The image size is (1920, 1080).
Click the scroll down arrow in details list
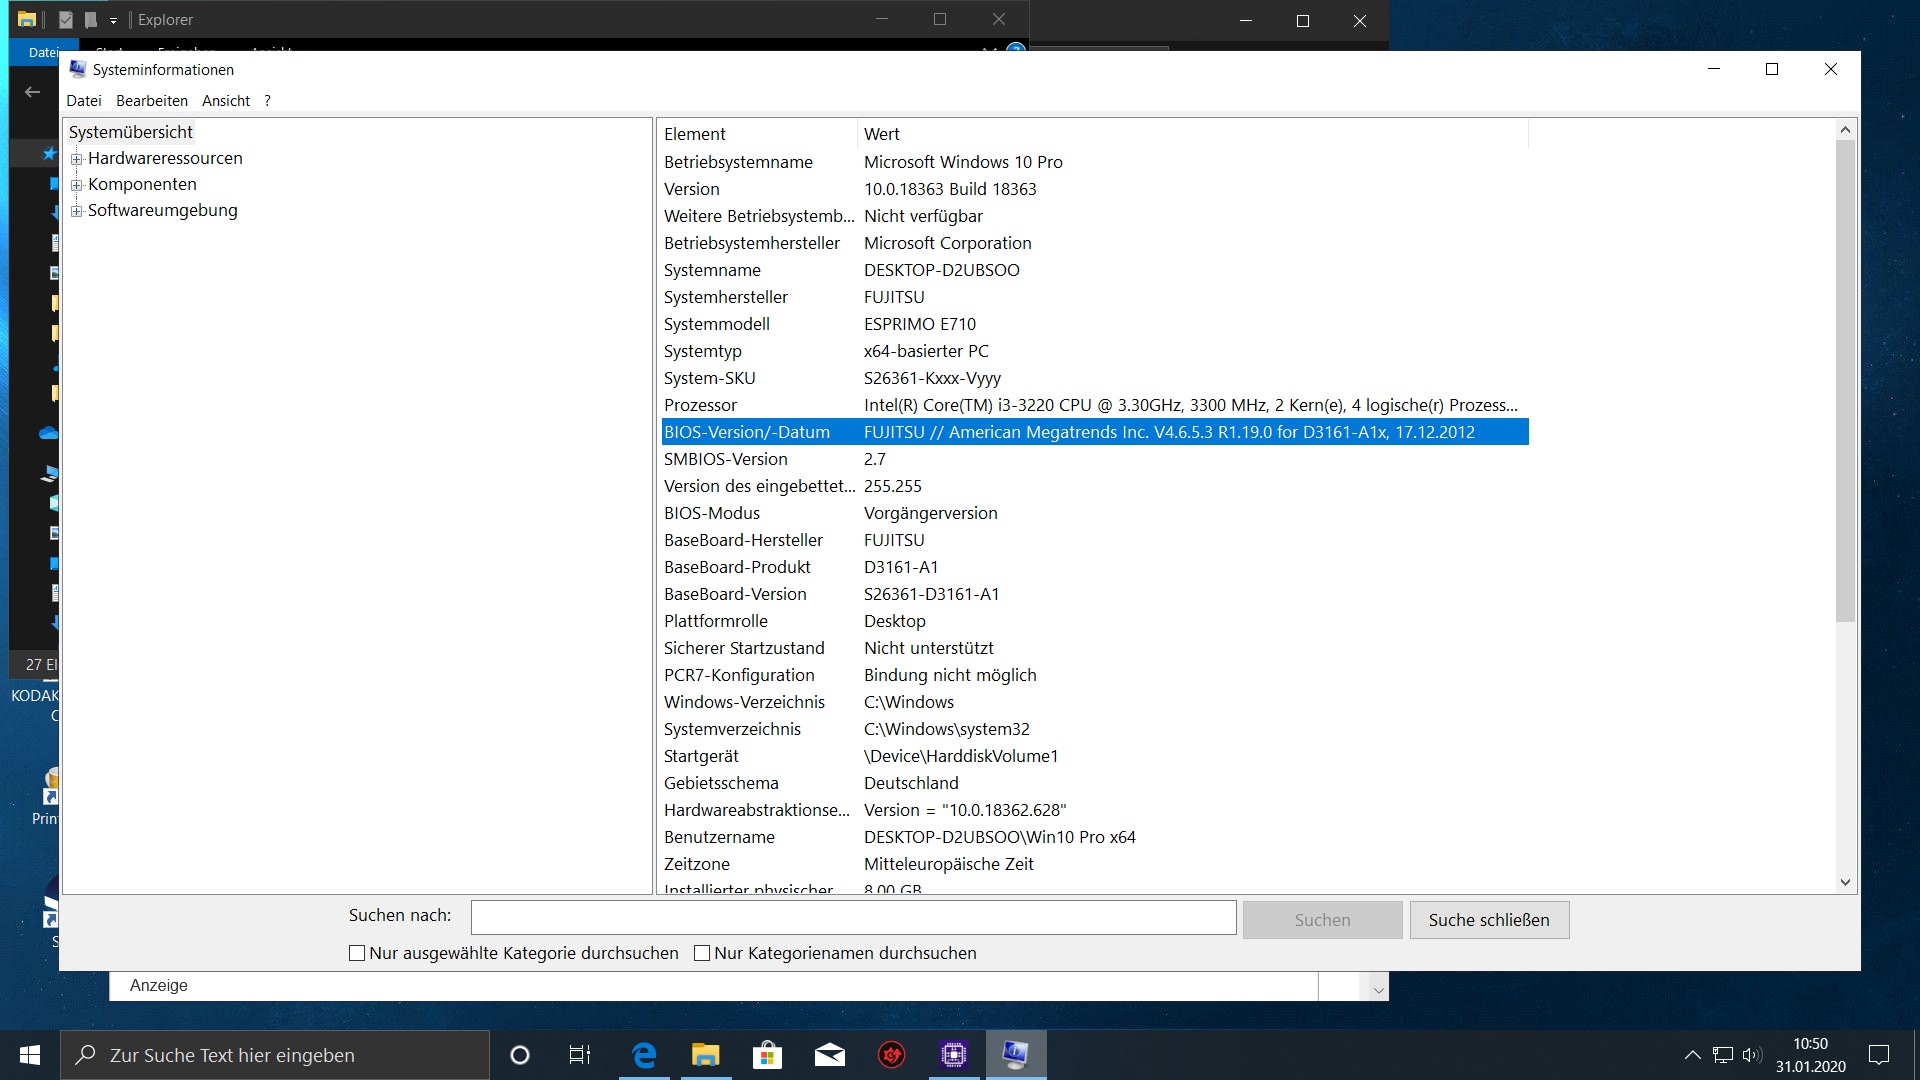click(1845, 882)
